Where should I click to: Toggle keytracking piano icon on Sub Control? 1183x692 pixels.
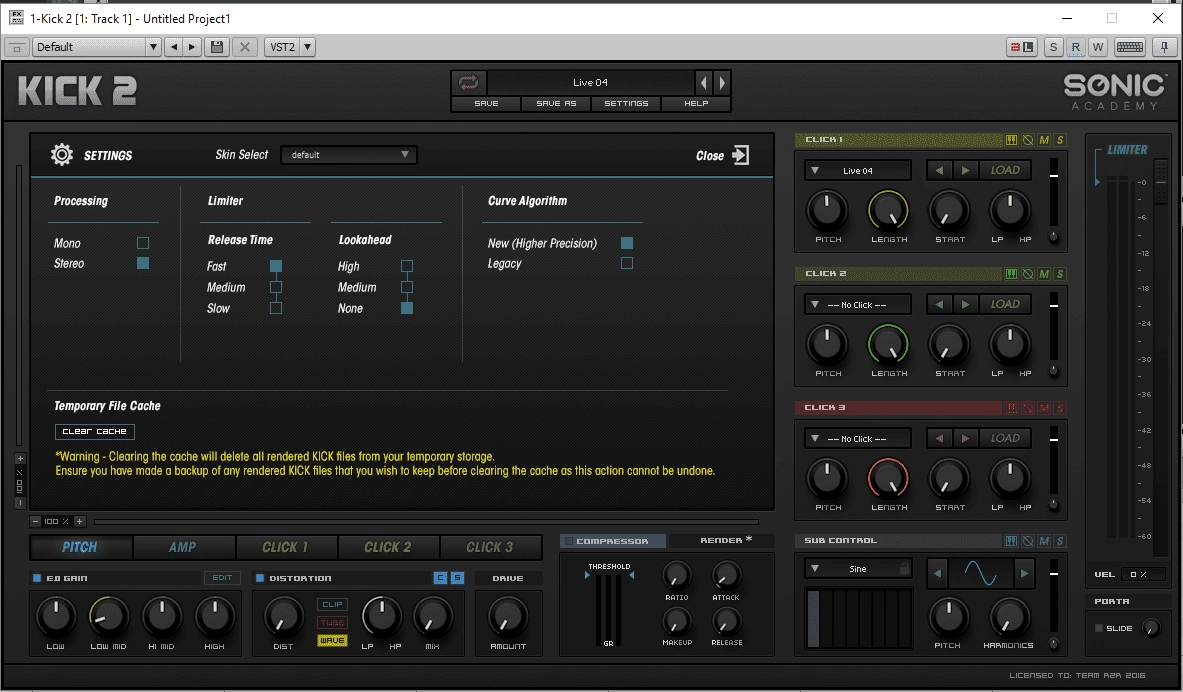(1012, 541)
